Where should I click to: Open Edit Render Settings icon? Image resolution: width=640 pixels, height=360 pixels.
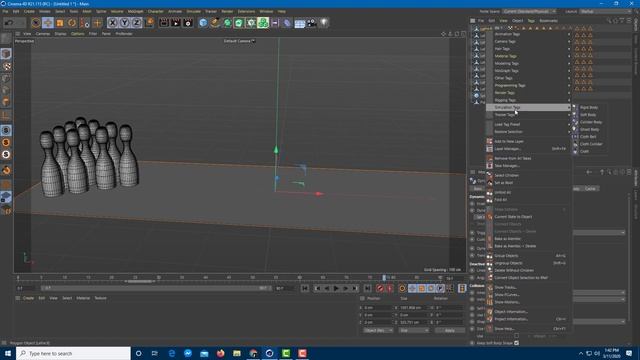(x=188, y=23)
